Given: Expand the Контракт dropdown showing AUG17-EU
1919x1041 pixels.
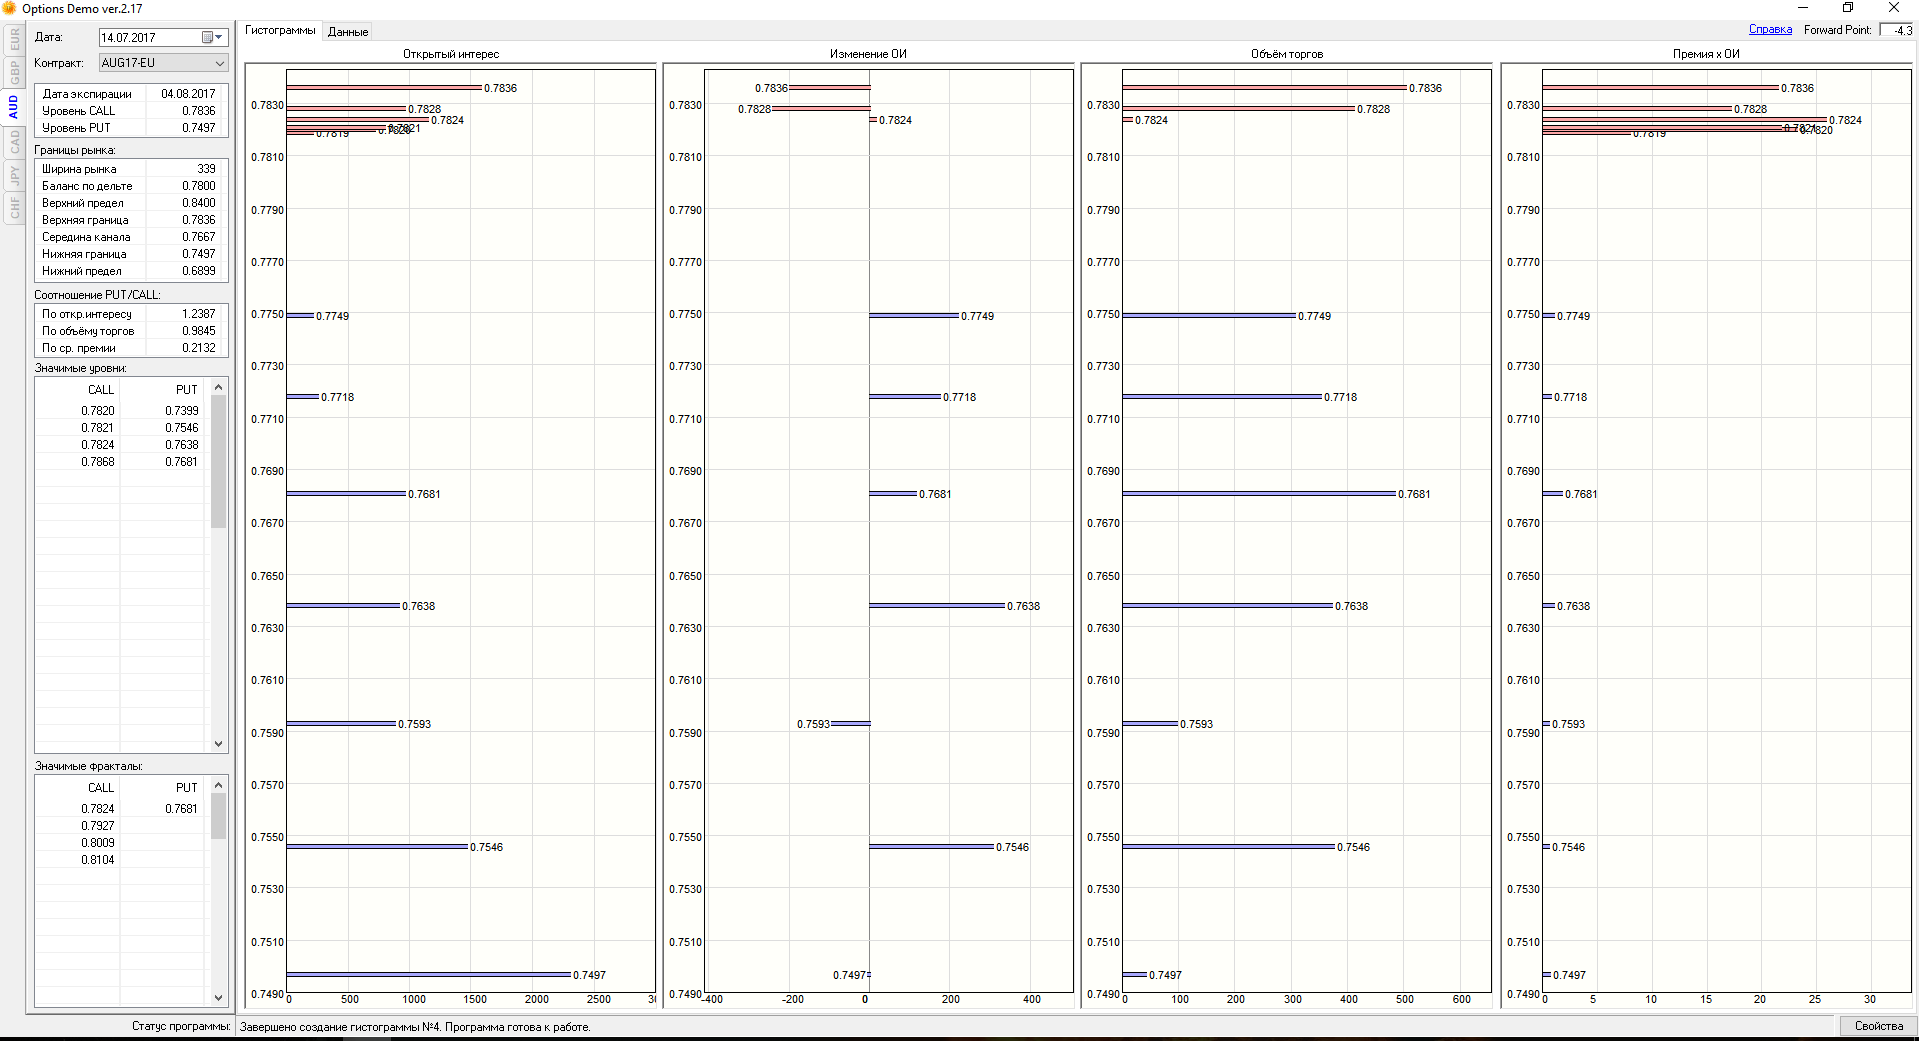Looking at the screenshot, I should (x=219, y=63).
